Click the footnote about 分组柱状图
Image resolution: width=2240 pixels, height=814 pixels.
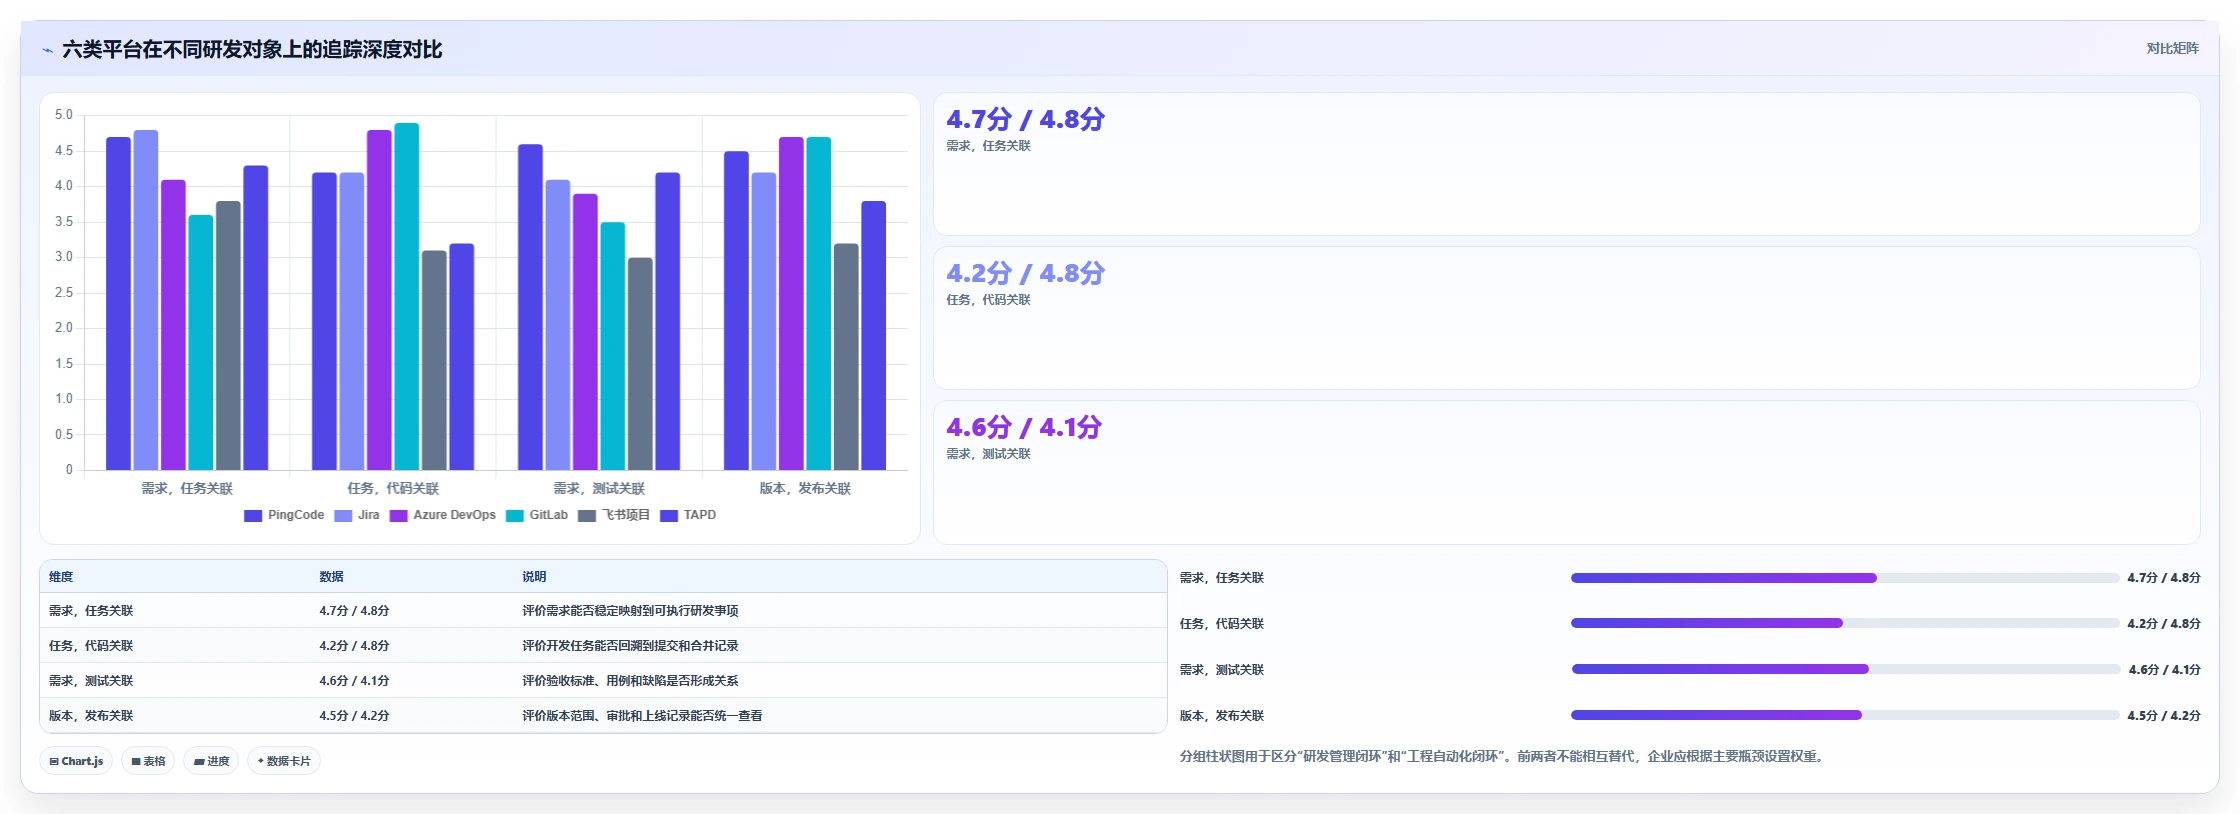click(x=1504, y=756)
